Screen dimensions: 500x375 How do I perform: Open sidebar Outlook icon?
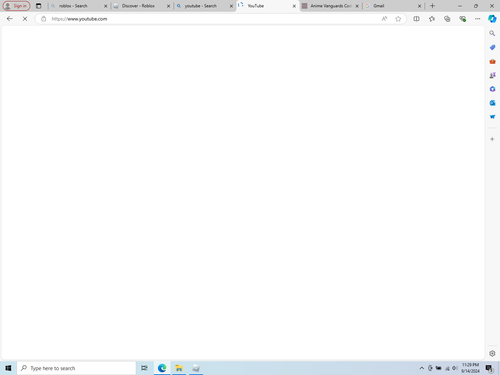[x=492, y=103]
